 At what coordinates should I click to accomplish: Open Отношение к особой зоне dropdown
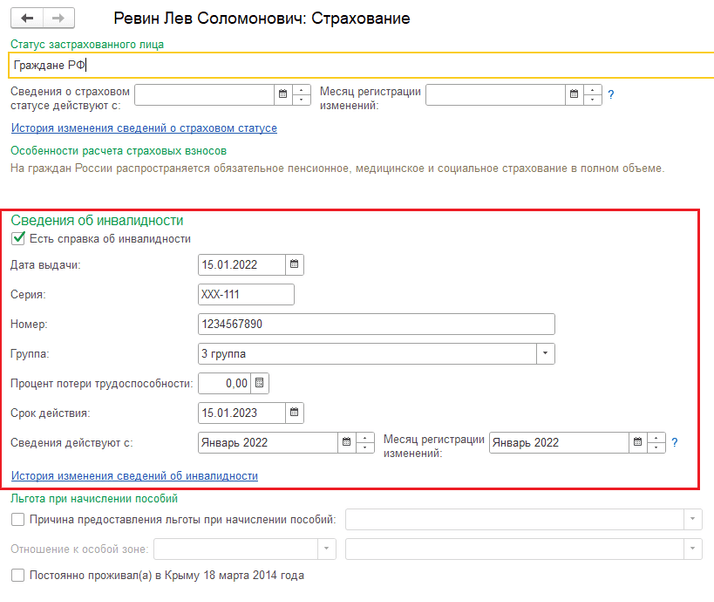(x=326, y=549)
